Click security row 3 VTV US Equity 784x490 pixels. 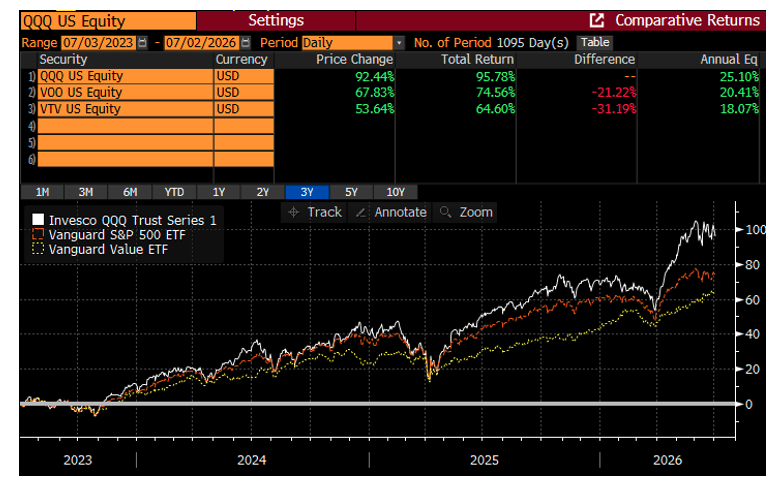[x=125, y=109]
